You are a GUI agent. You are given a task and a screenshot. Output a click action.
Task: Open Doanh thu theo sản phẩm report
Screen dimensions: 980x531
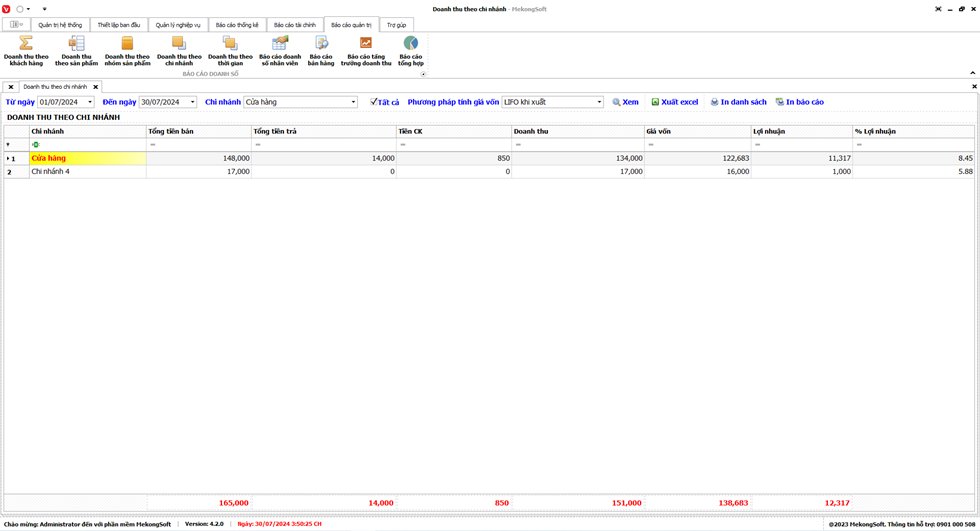76,51
